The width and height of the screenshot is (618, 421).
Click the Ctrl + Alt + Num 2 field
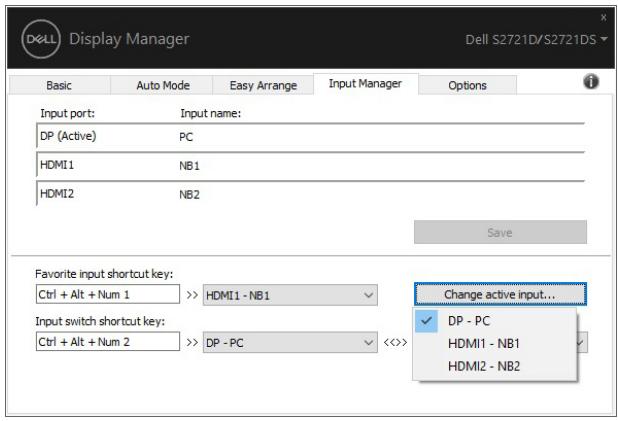click(108, 342)
